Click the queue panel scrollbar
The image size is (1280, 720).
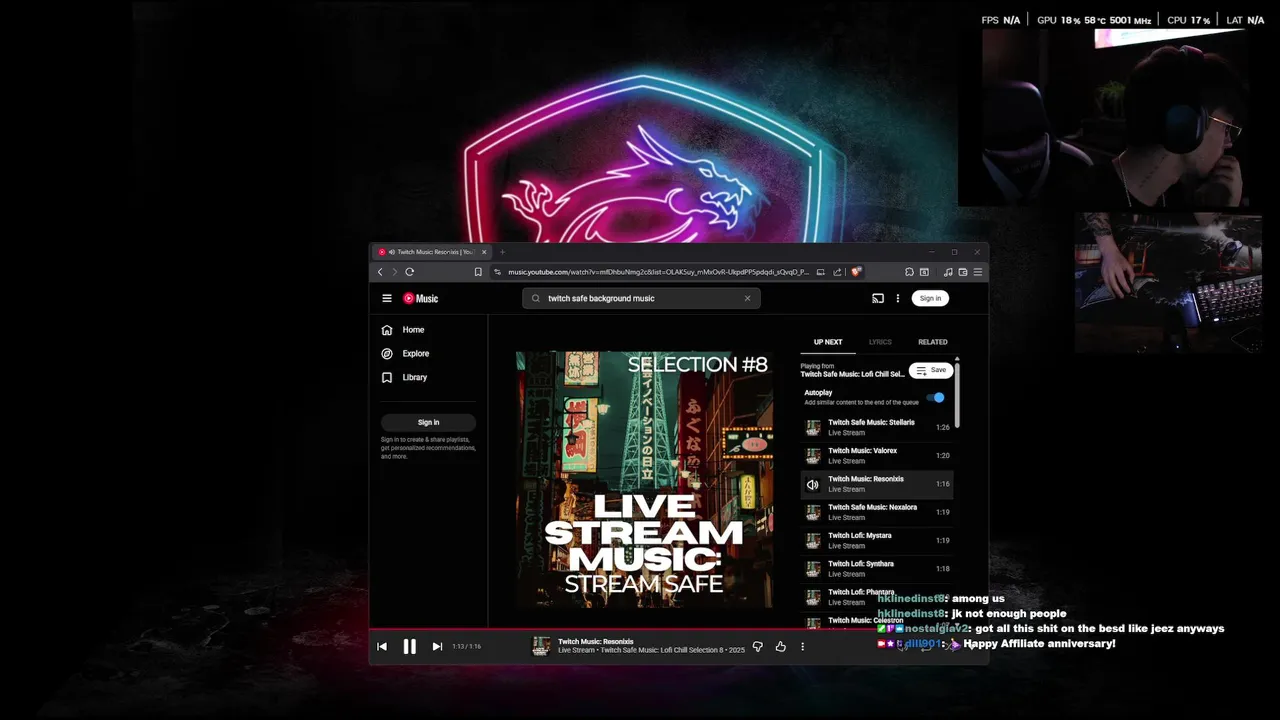tap(957, 393)
